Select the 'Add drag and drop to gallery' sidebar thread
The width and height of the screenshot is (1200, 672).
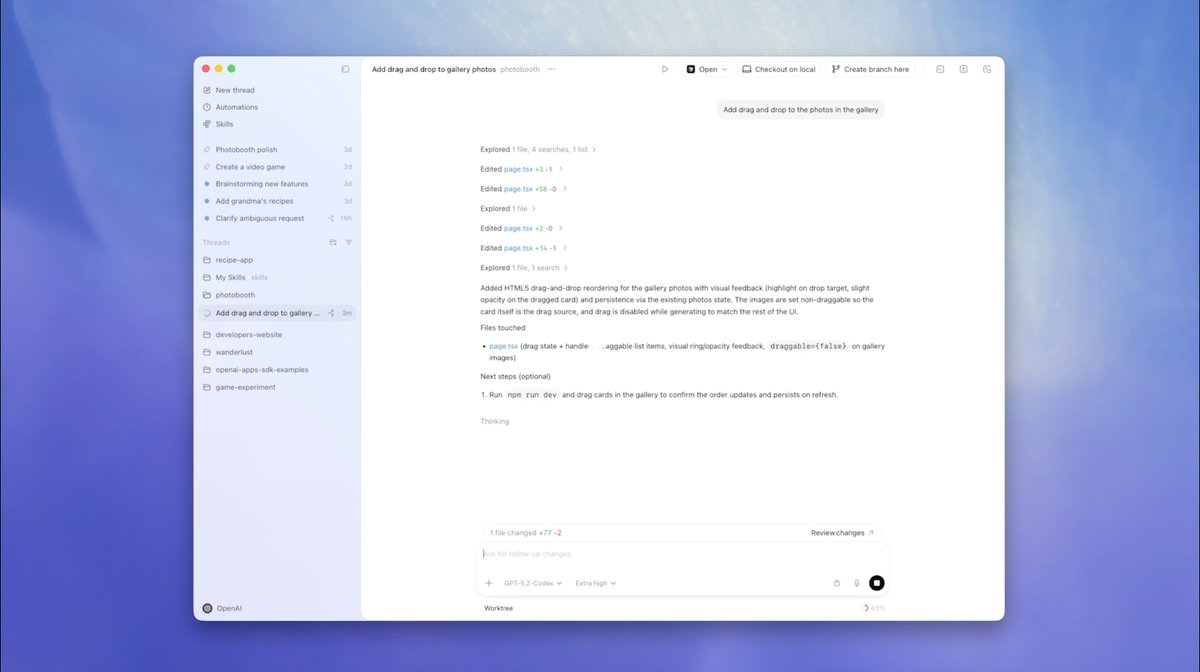pos(277,313)
